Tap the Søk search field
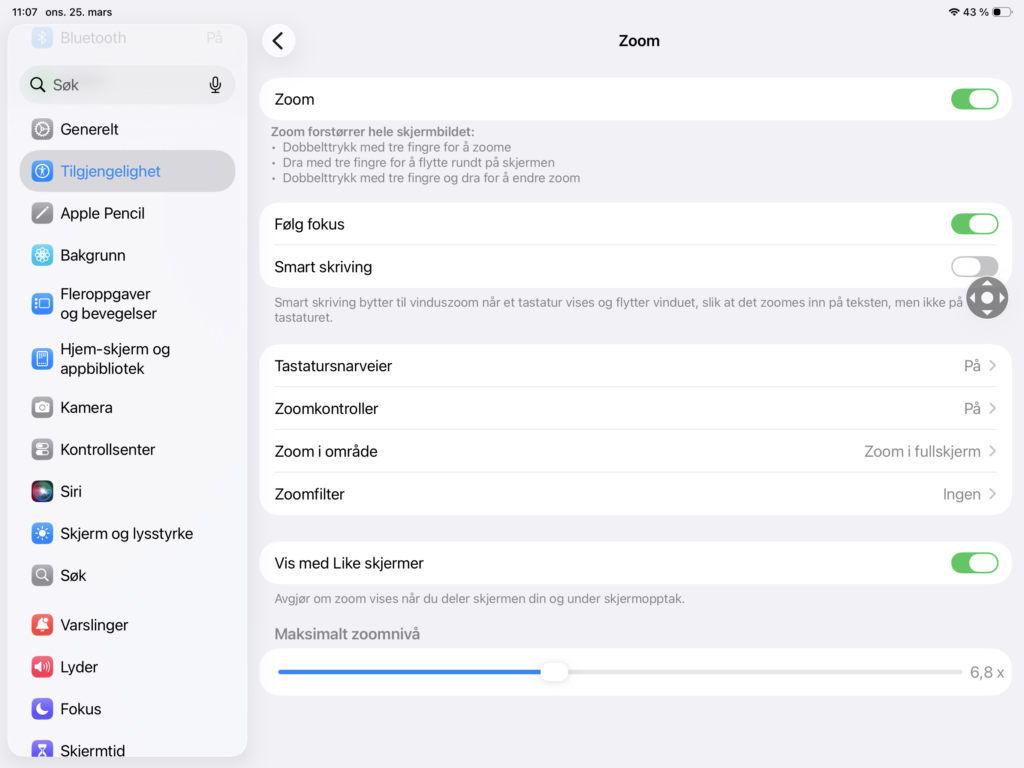1024x768 pixels. pos(127,85)
